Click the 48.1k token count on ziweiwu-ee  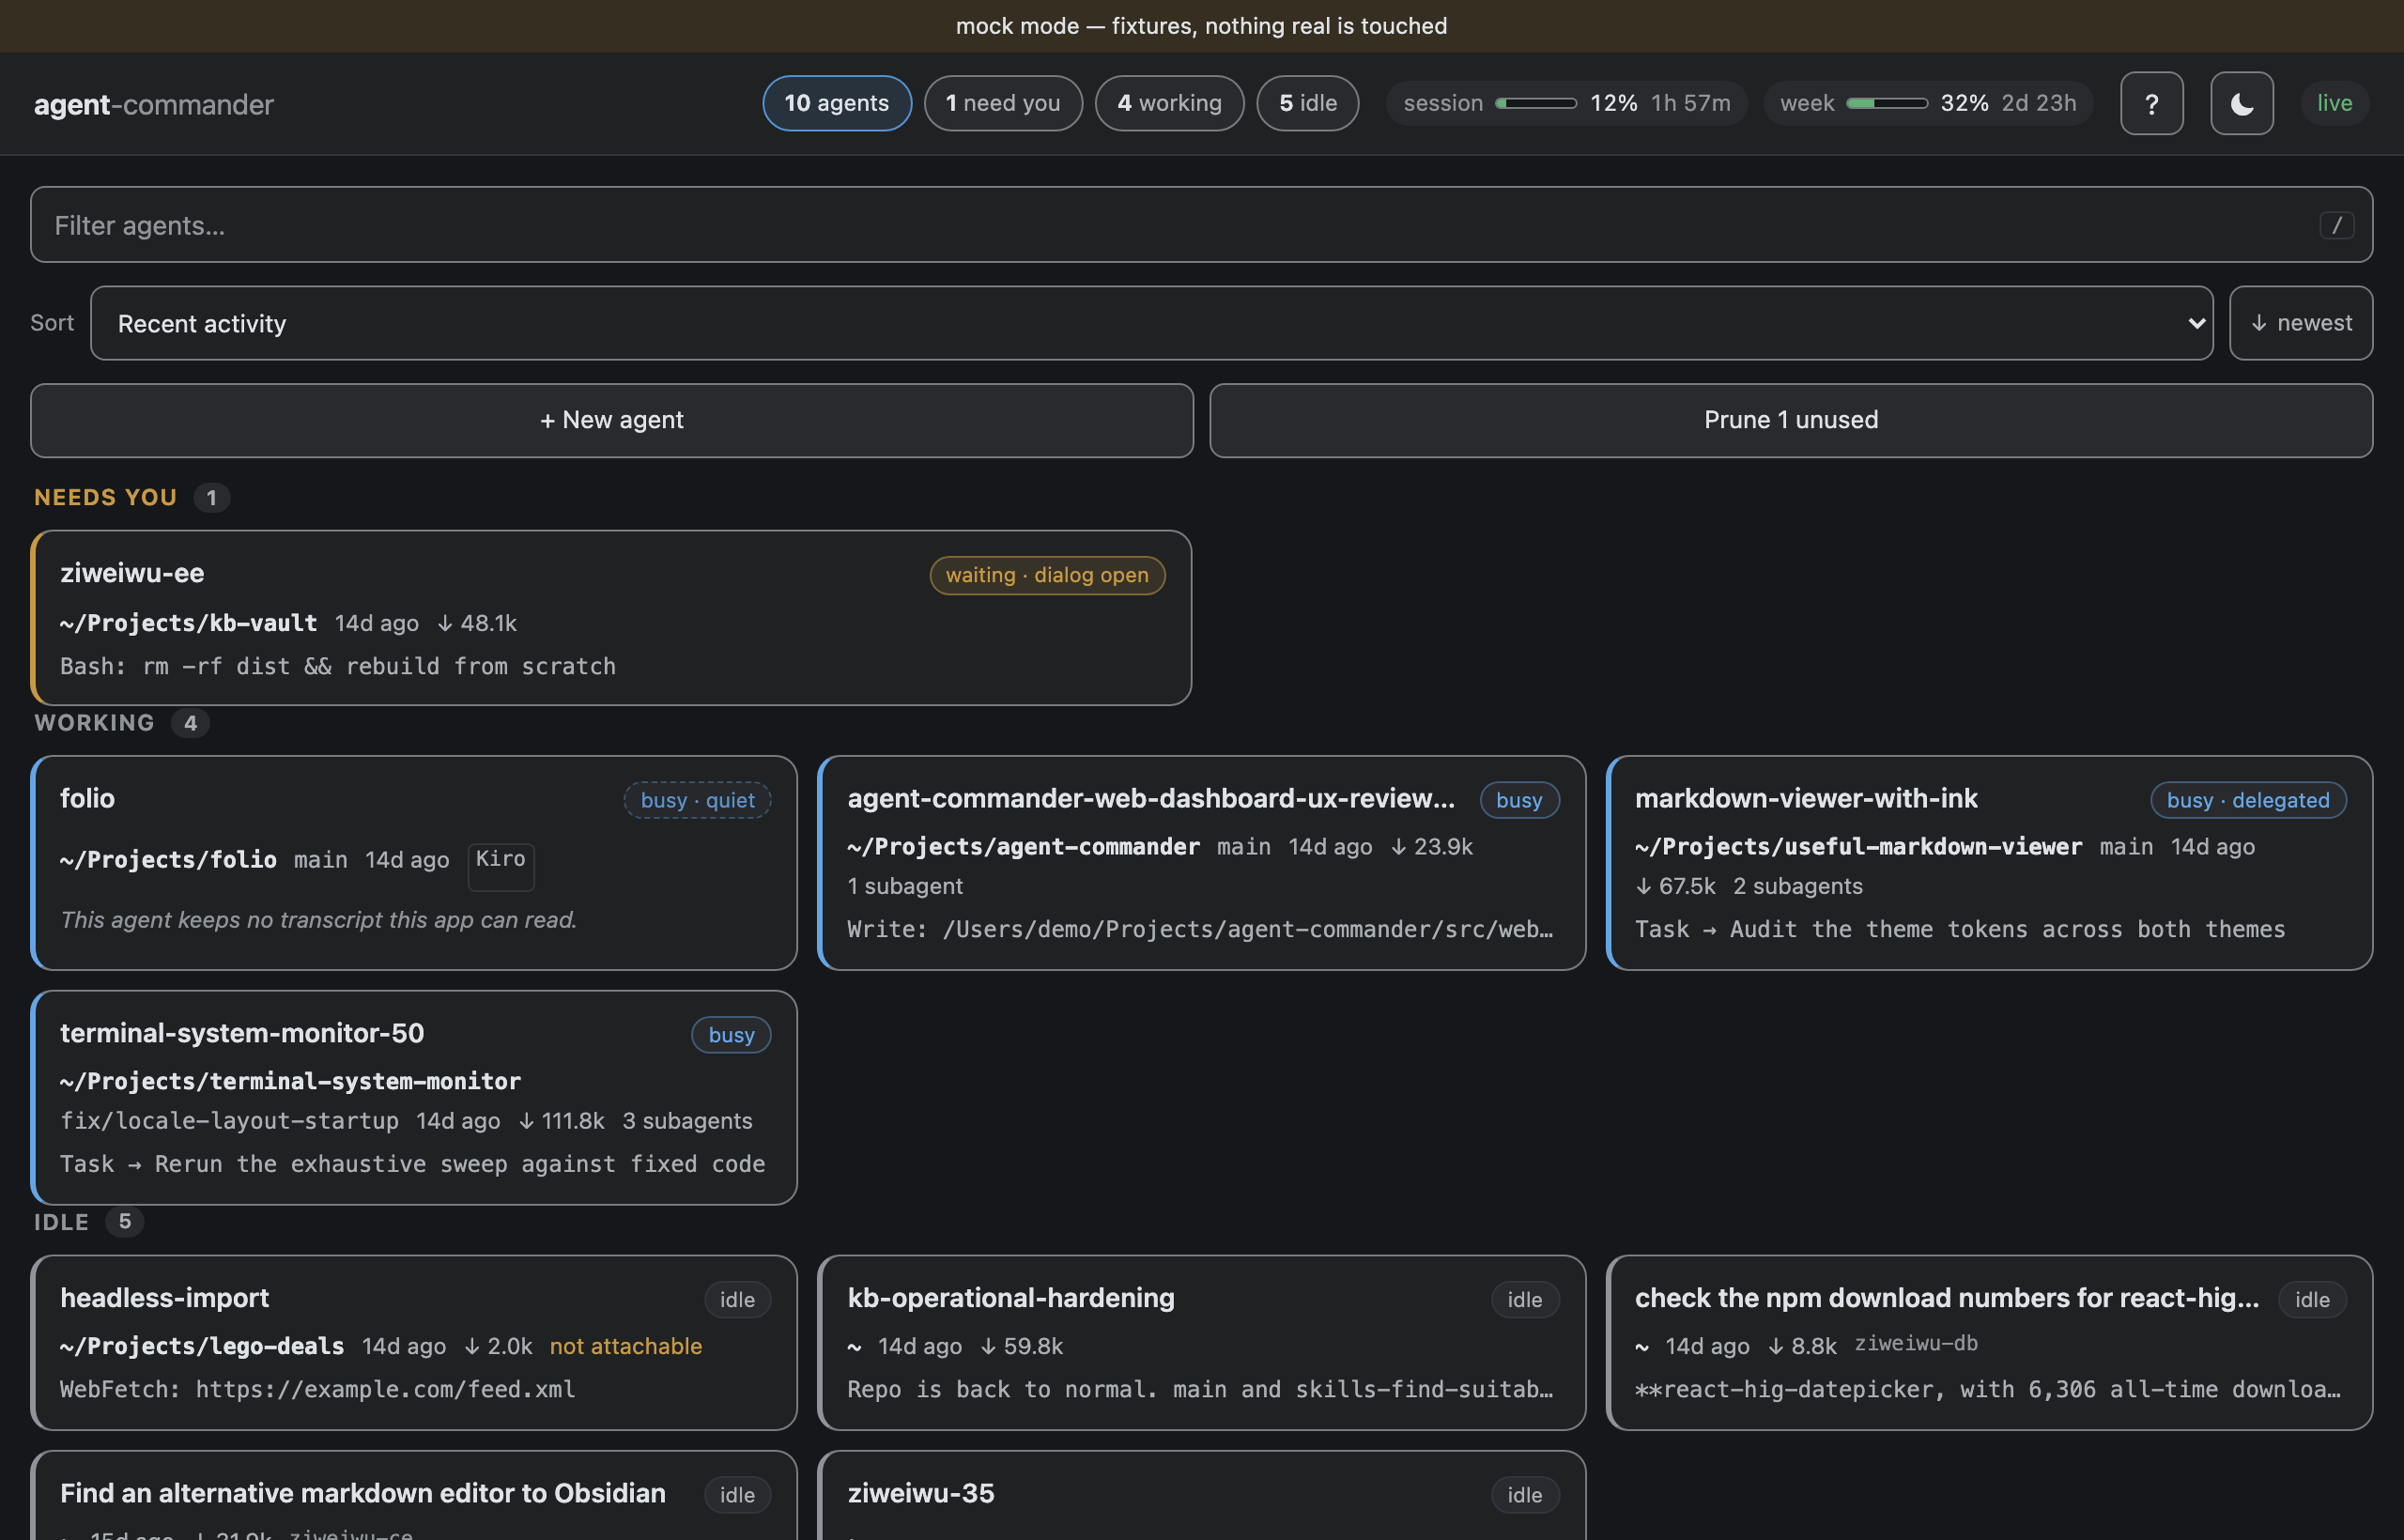[477, 623]
